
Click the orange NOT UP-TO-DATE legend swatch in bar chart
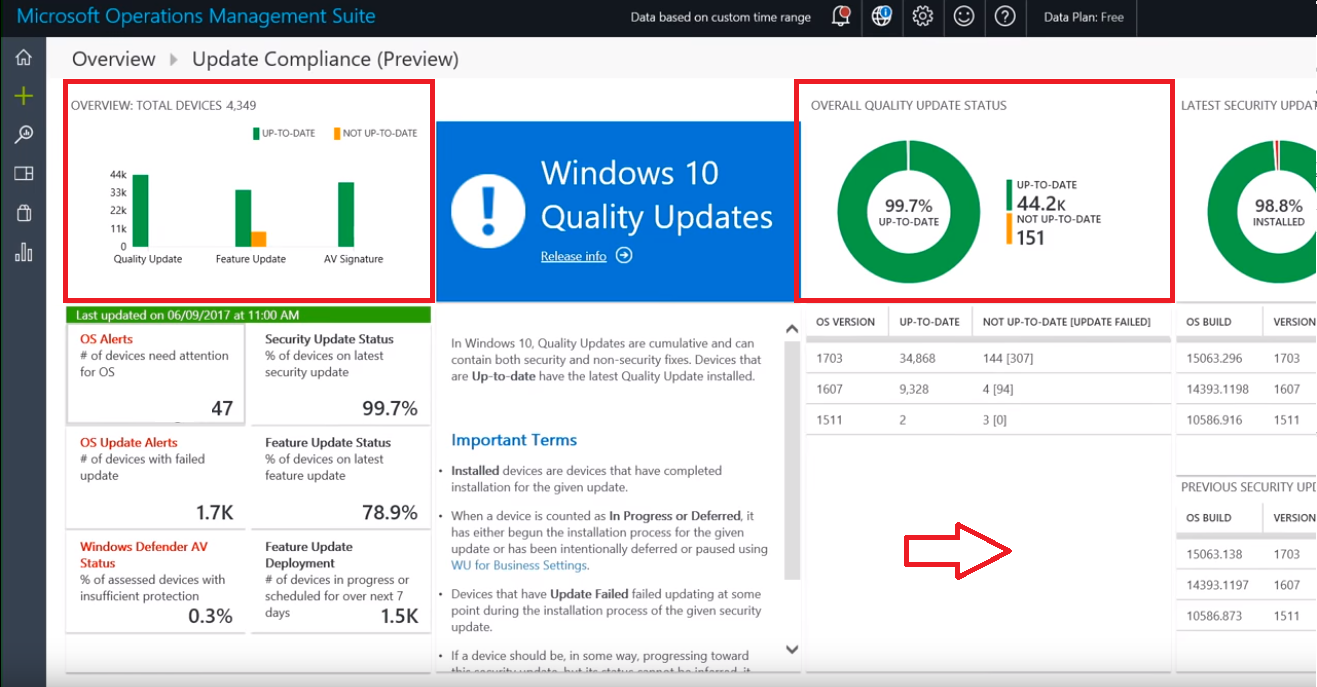335,133
